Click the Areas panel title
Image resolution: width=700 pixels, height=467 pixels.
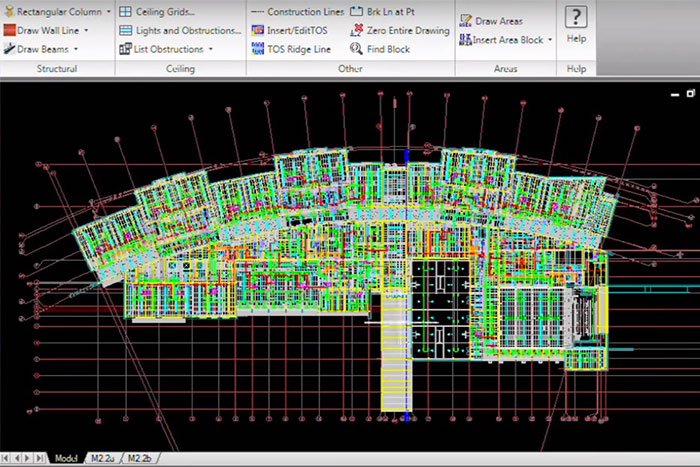coord(505,69)
